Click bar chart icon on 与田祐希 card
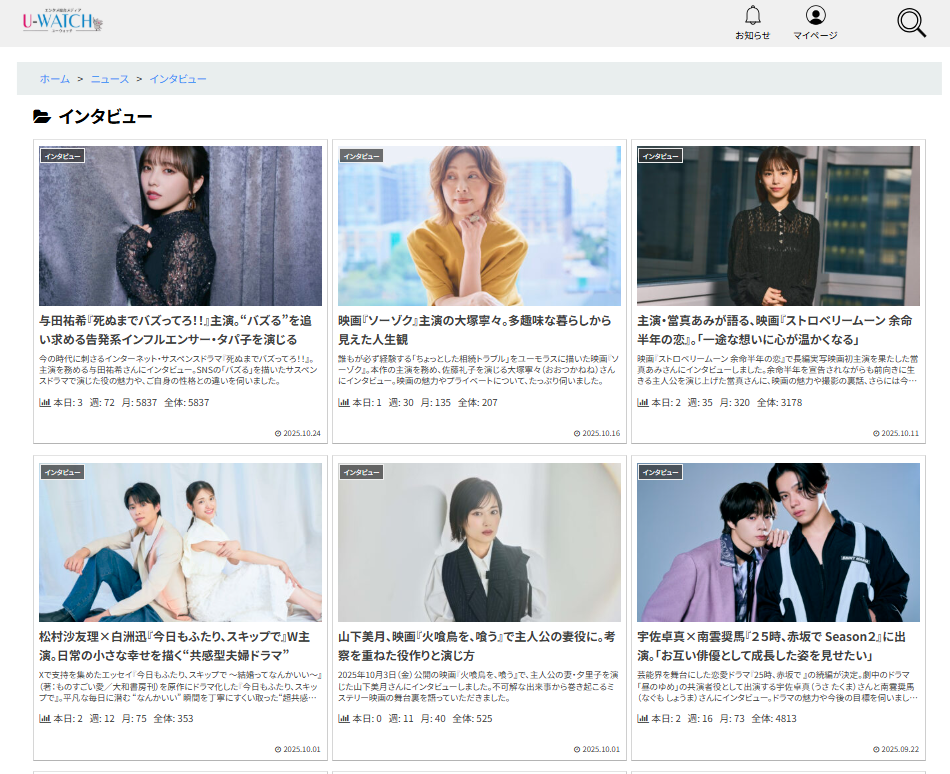 click(x=45, y=402)
